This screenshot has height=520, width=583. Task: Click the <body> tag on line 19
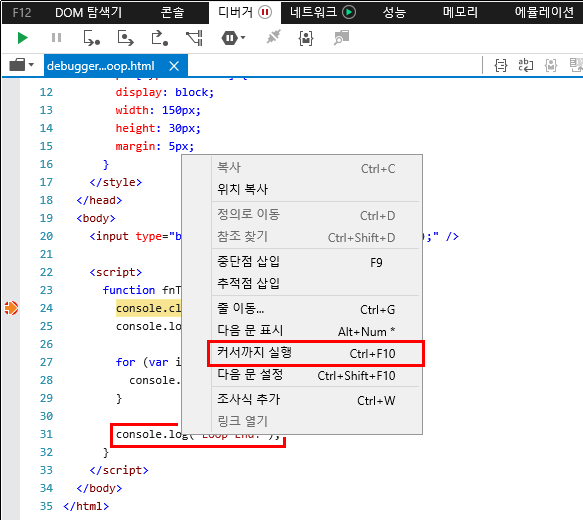click(x=96, y=218)
